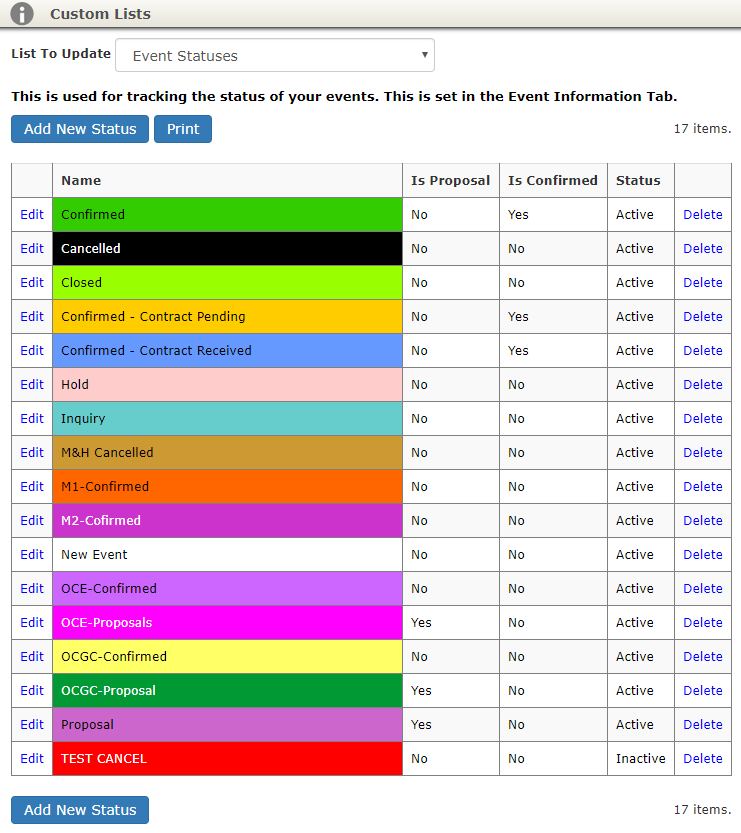Click the top Add New Status button

(80, 129)
